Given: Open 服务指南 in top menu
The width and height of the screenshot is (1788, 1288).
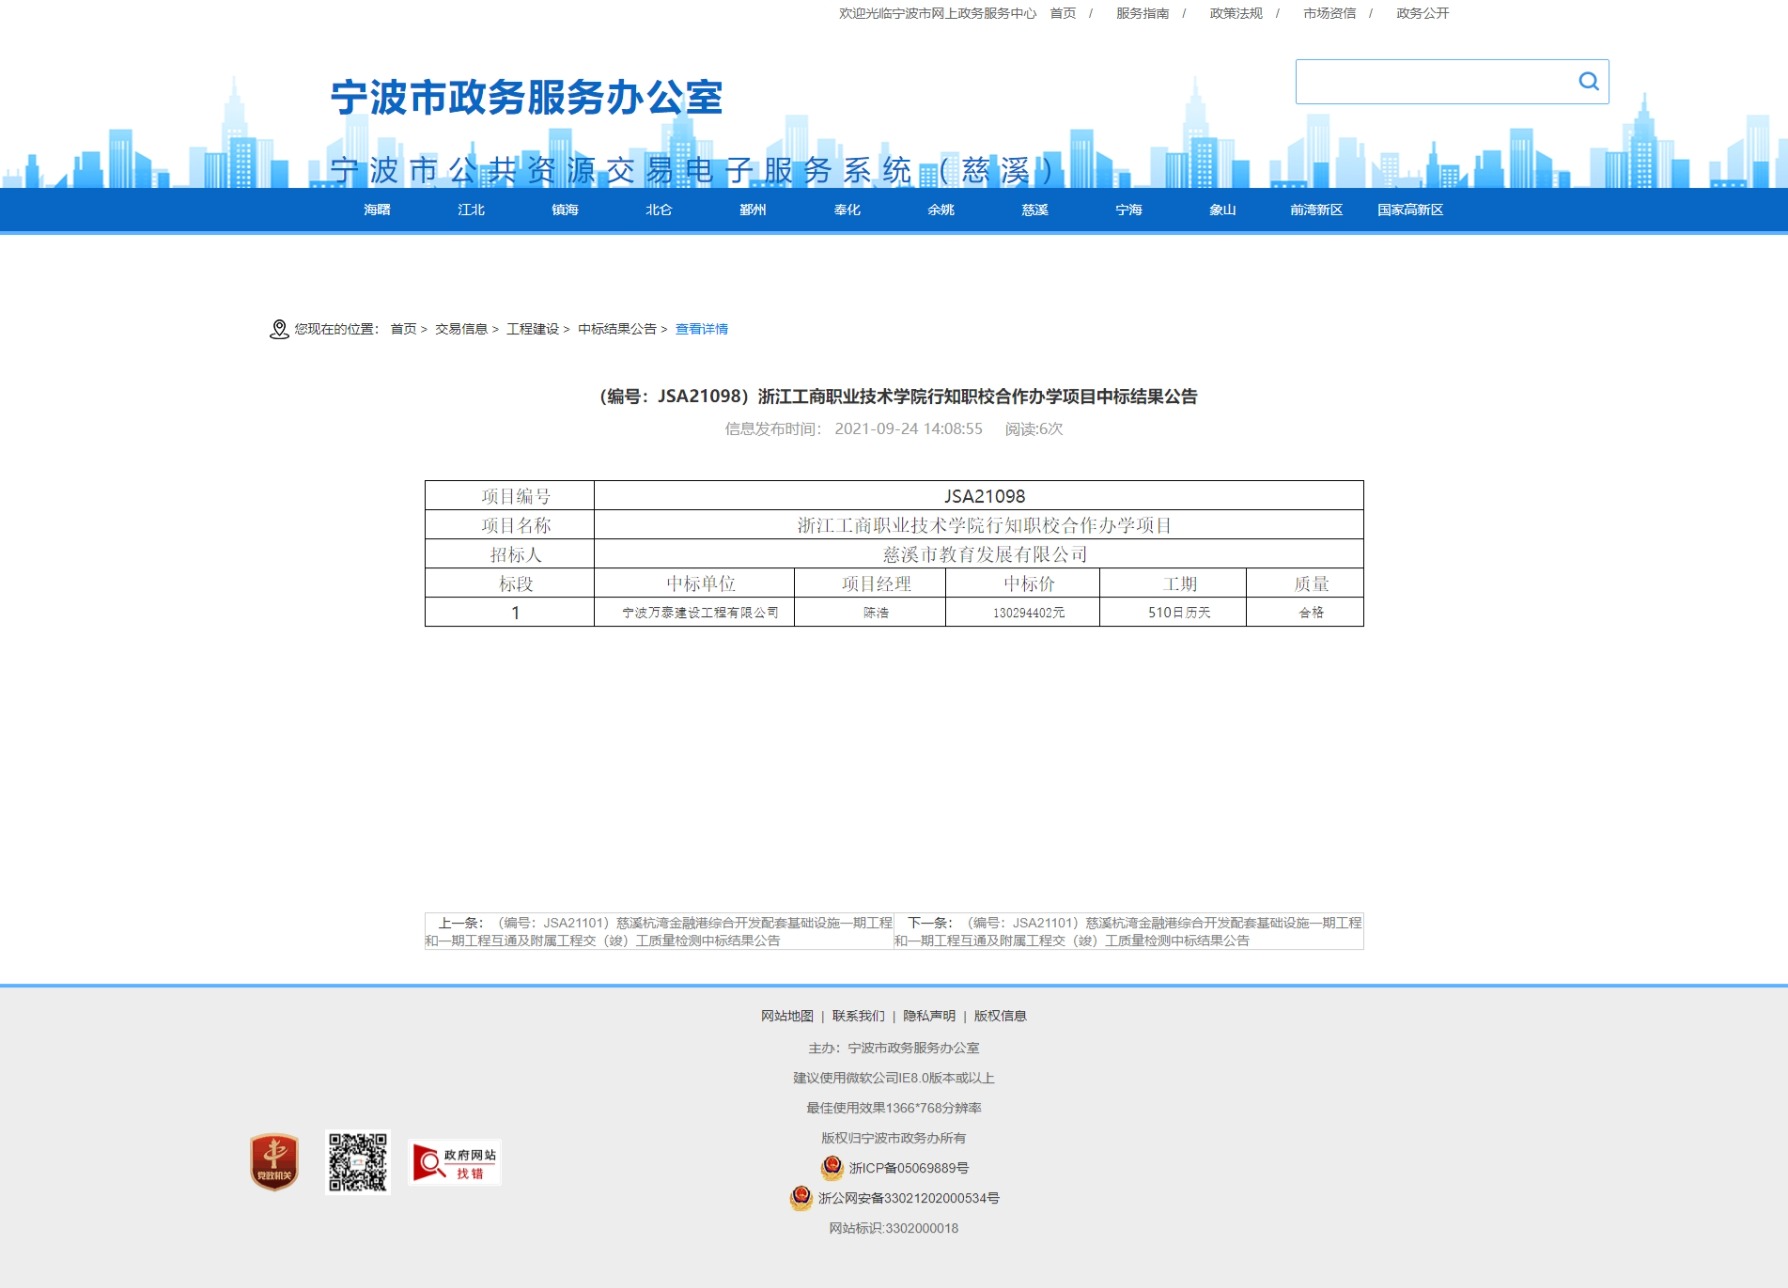Looking at the screenshot, I should 1142,14.
